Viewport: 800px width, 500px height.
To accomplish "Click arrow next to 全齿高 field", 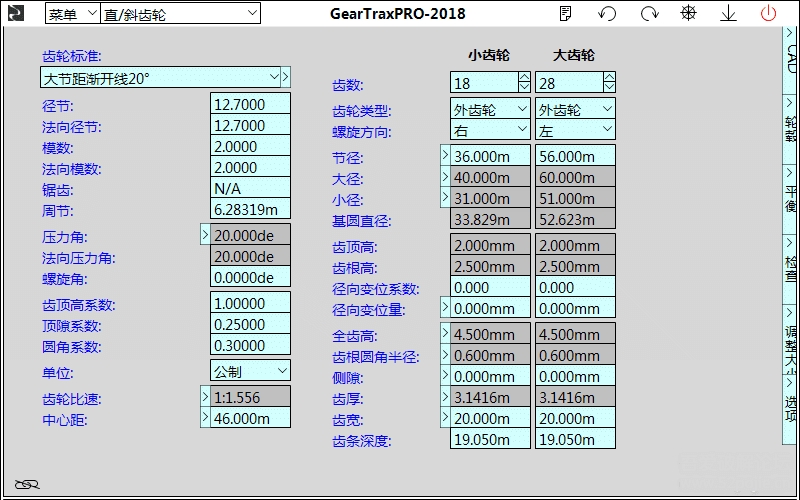I will tap(445, 333).
